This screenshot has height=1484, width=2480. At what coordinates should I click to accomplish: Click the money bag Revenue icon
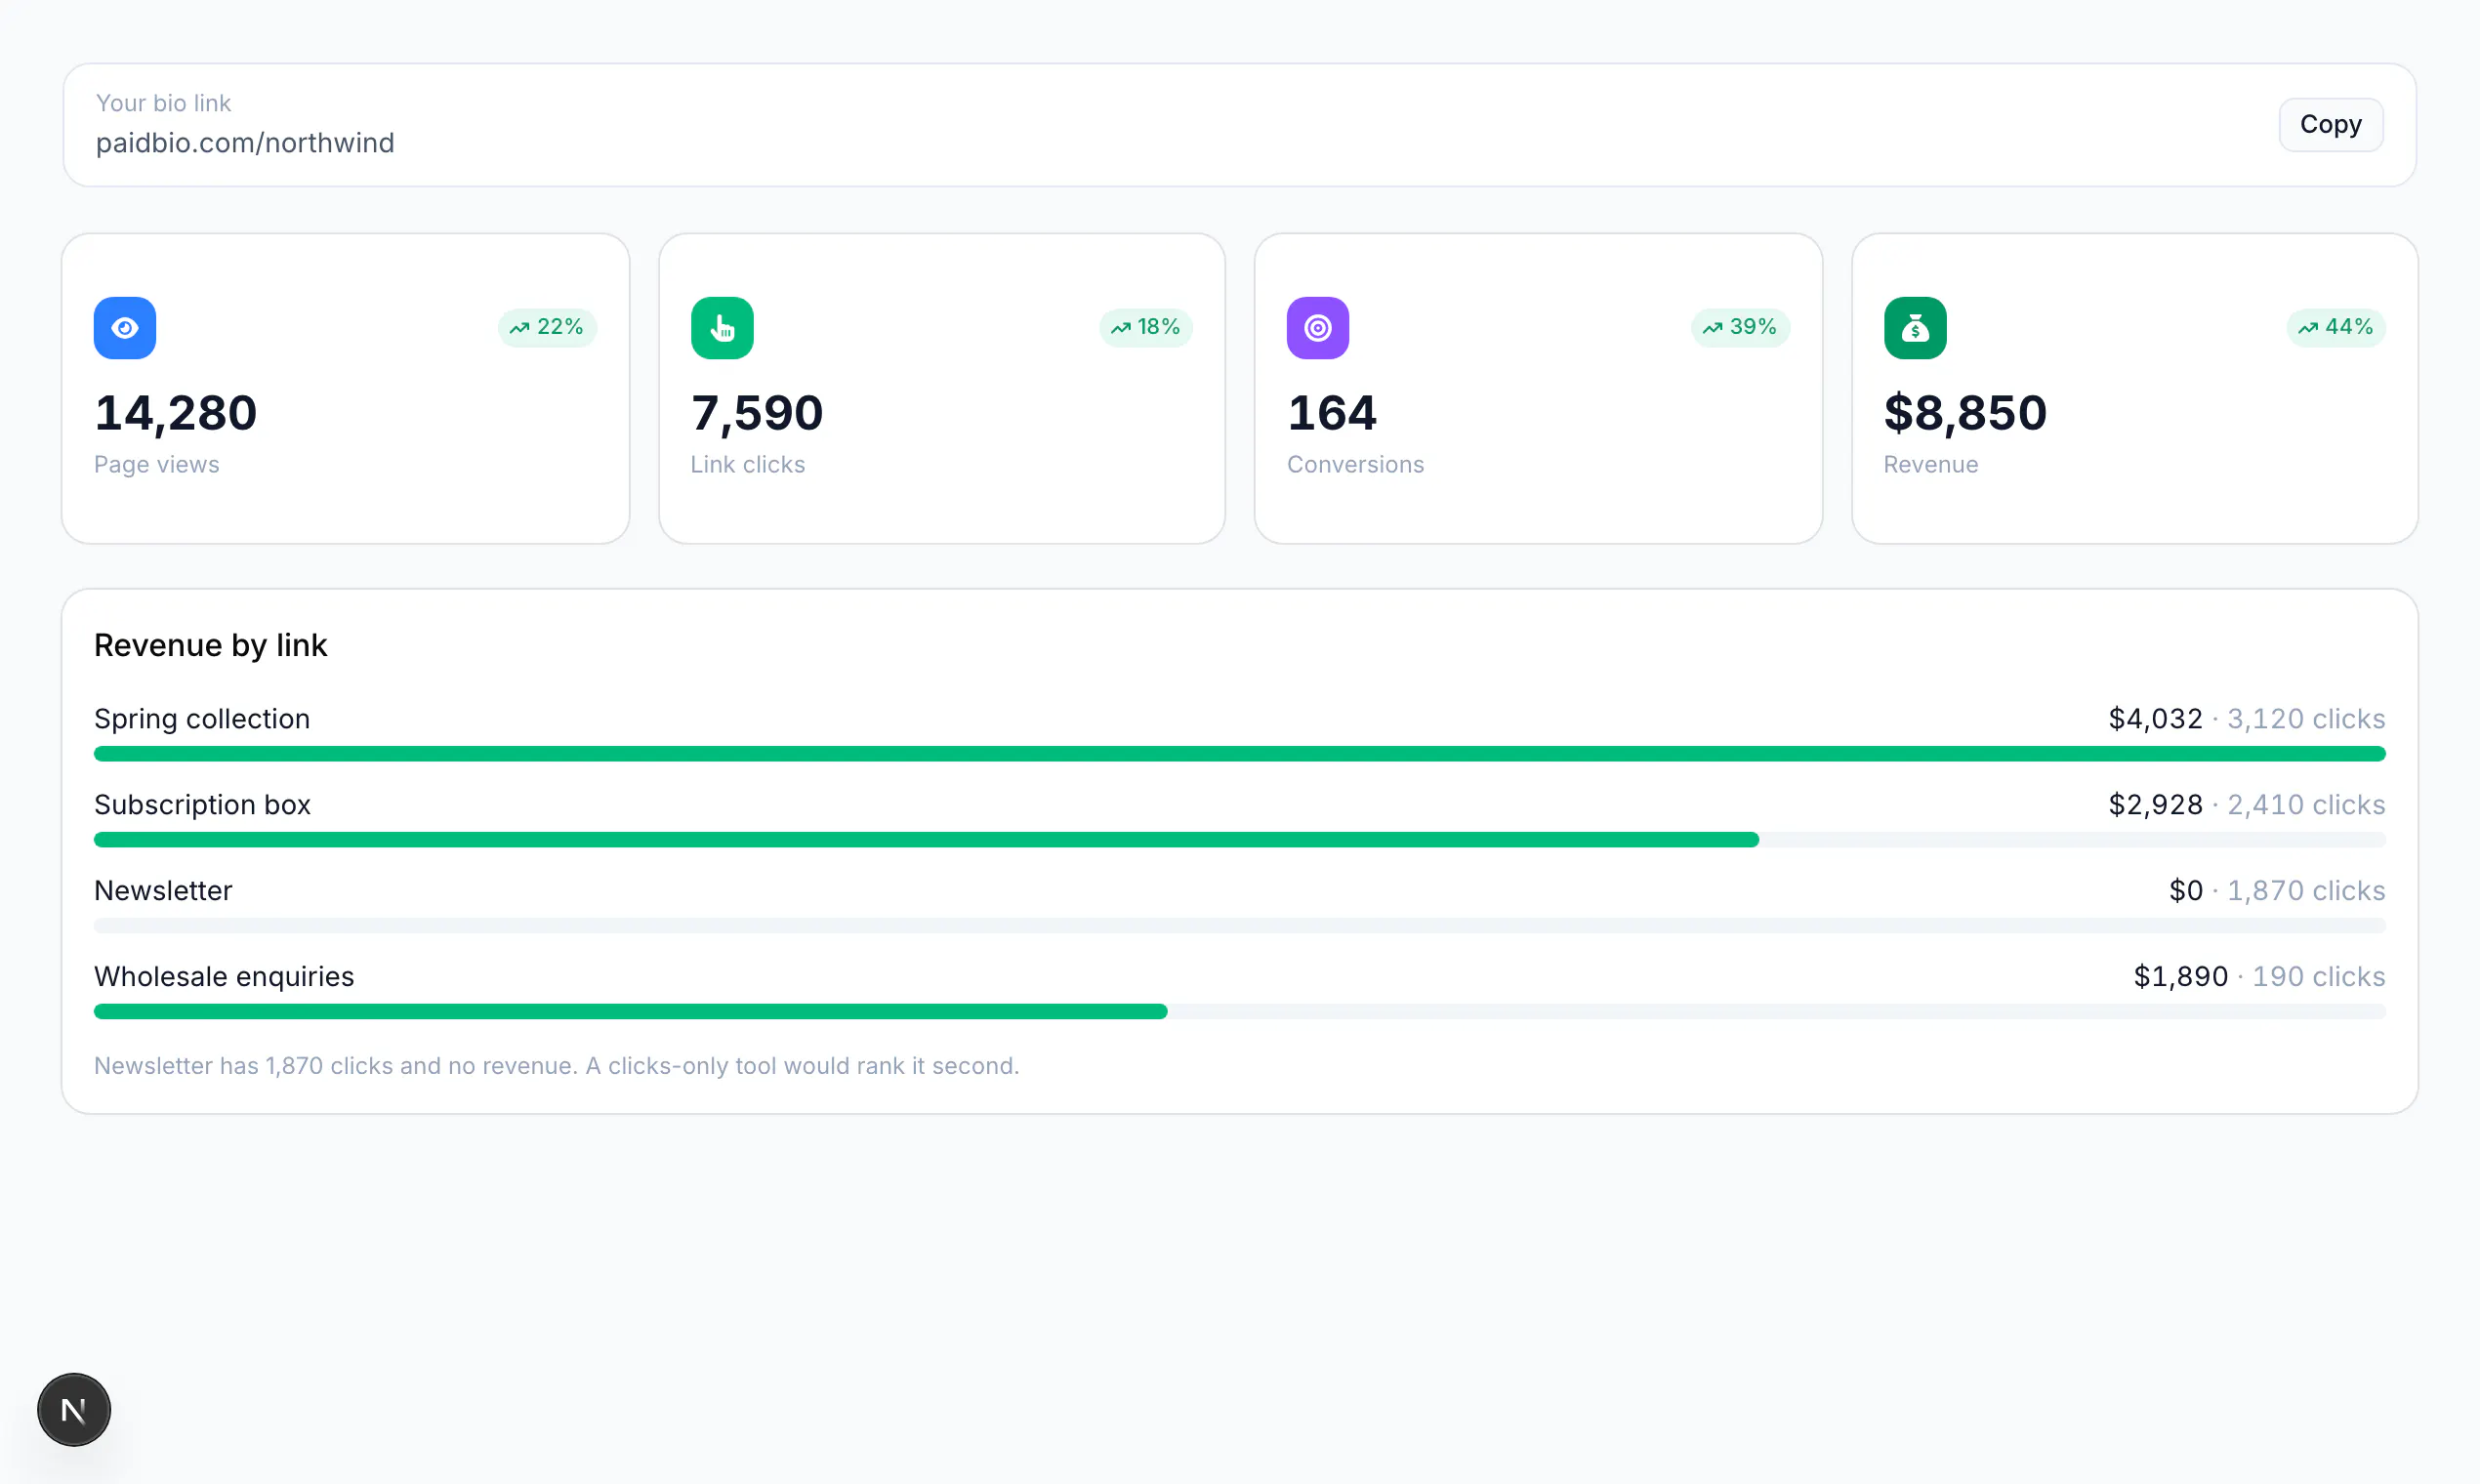tap(1915, 328)
